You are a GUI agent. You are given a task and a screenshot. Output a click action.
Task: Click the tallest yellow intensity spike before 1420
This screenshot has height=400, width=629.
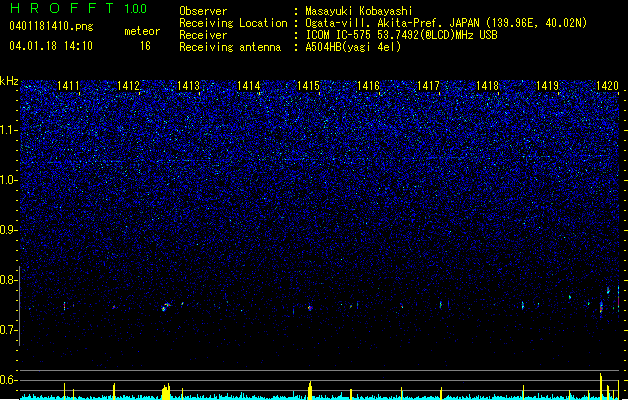click(x=601, y=386)
